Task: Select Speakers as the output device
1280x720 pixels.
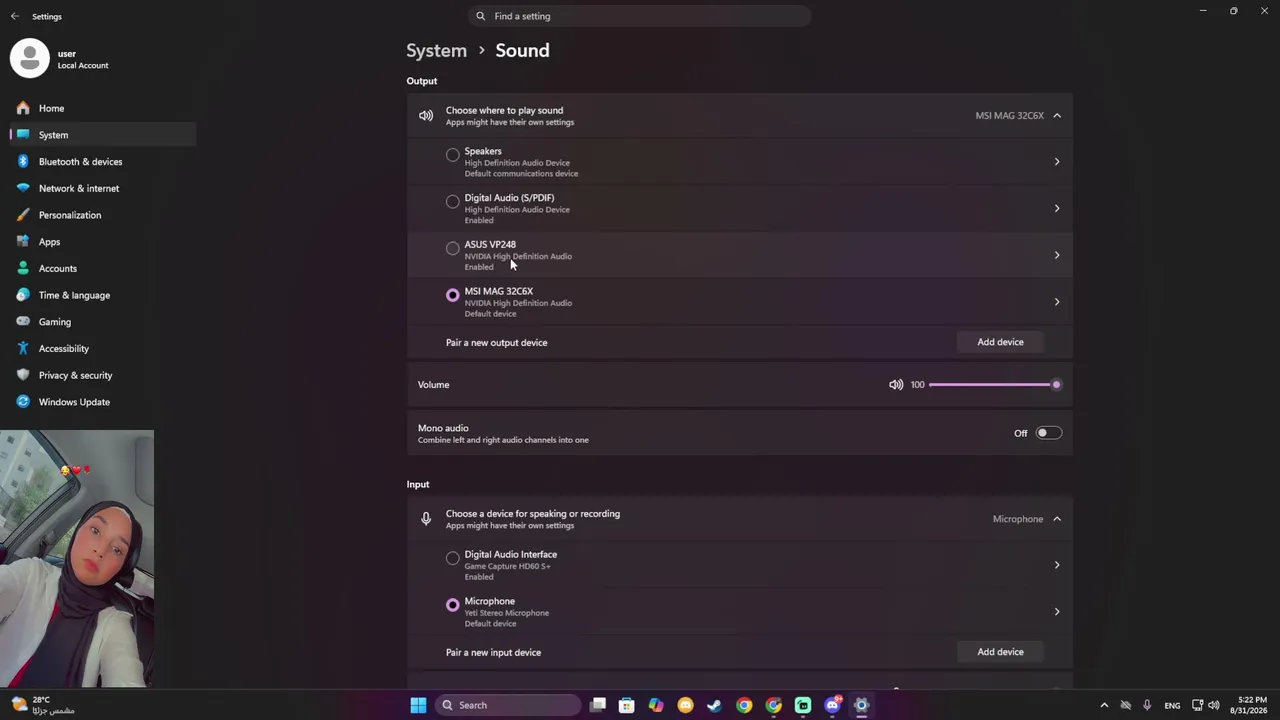Action: pyautogui.click(x=453, y=155)
